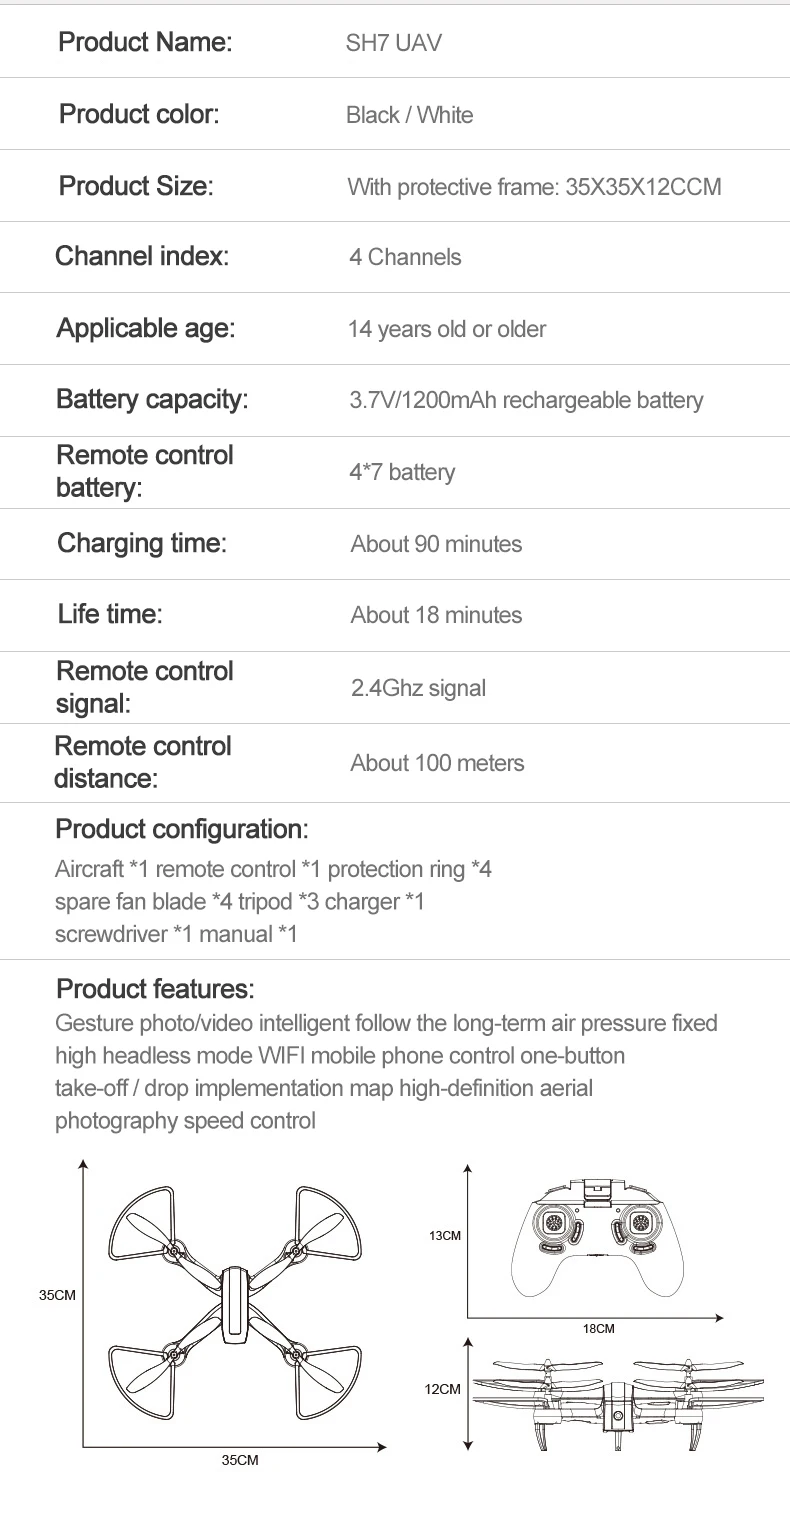Click the 13CM height label
The width and height of the screenshot is (790, 1536).
(445, 1237)
